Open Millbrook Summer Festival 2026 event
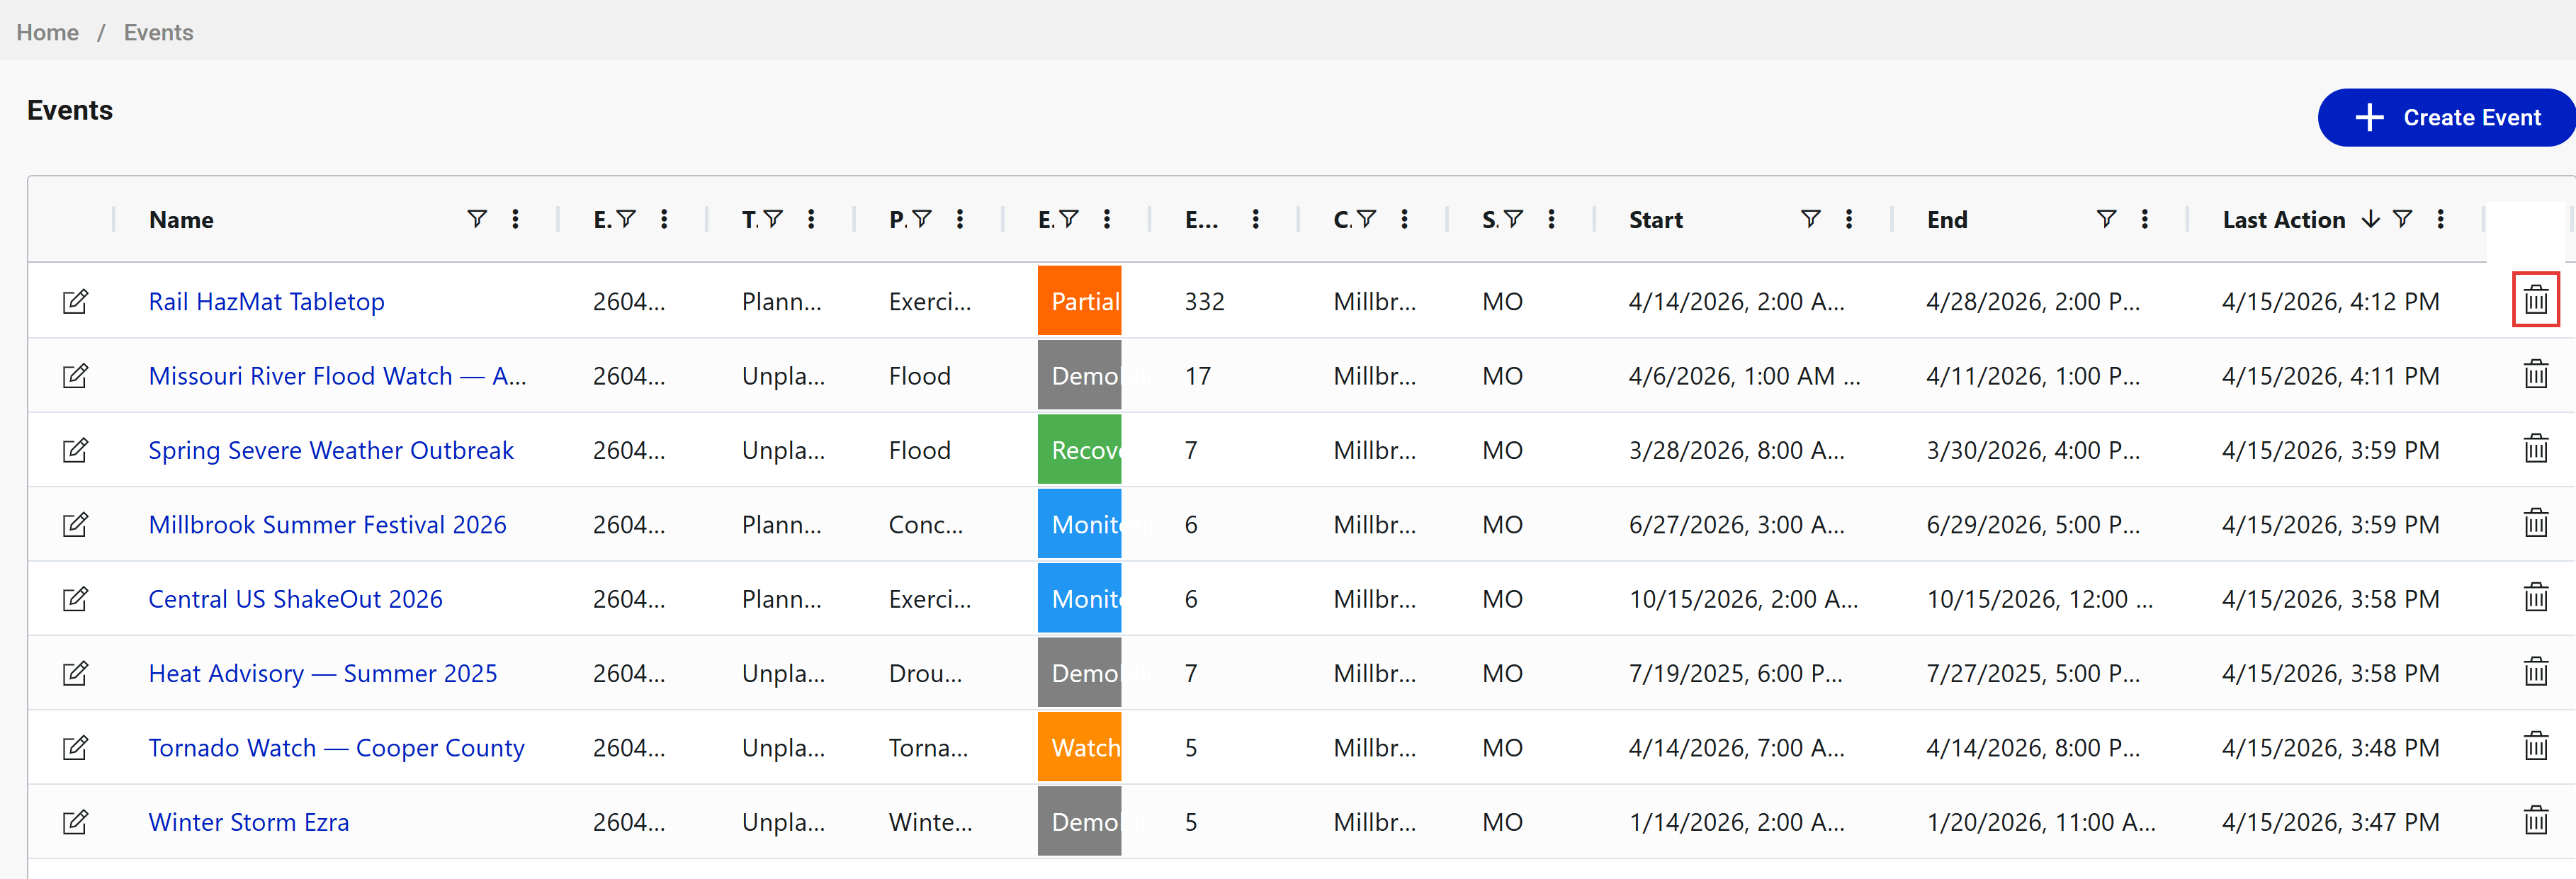This screenshot has height=879, width=2576. pyautogui.click(x=327, y=524)
